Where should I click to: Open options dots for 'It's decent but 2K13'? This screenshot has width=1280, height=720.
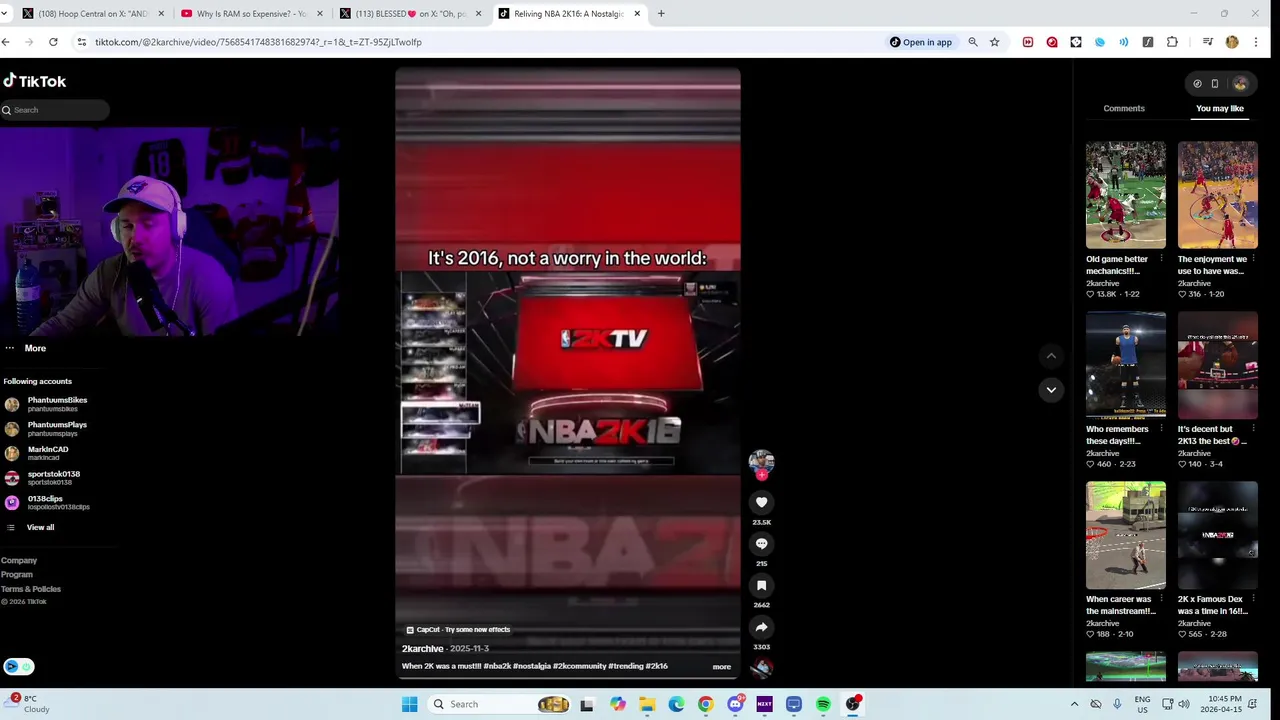coord(1253,429)
